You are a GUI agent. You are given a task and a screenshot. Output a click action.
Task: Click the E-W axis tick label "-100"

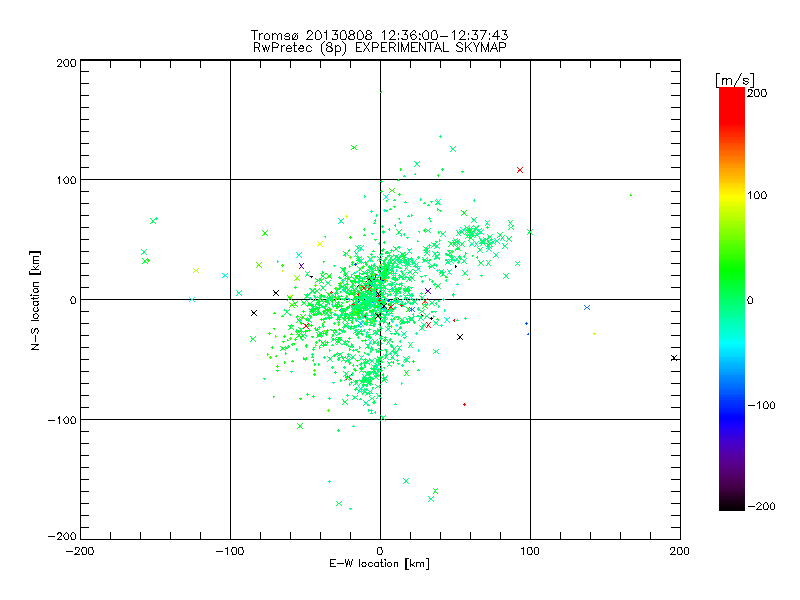pyautogui.click(x=230, y=552)
